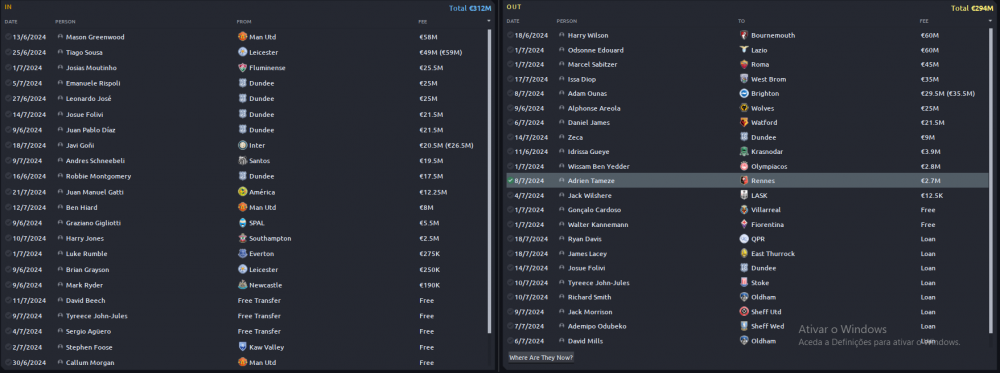Click the Wolves club badge
The image size is (1000, 373).
pyautogui.click(x=744, y=108)
